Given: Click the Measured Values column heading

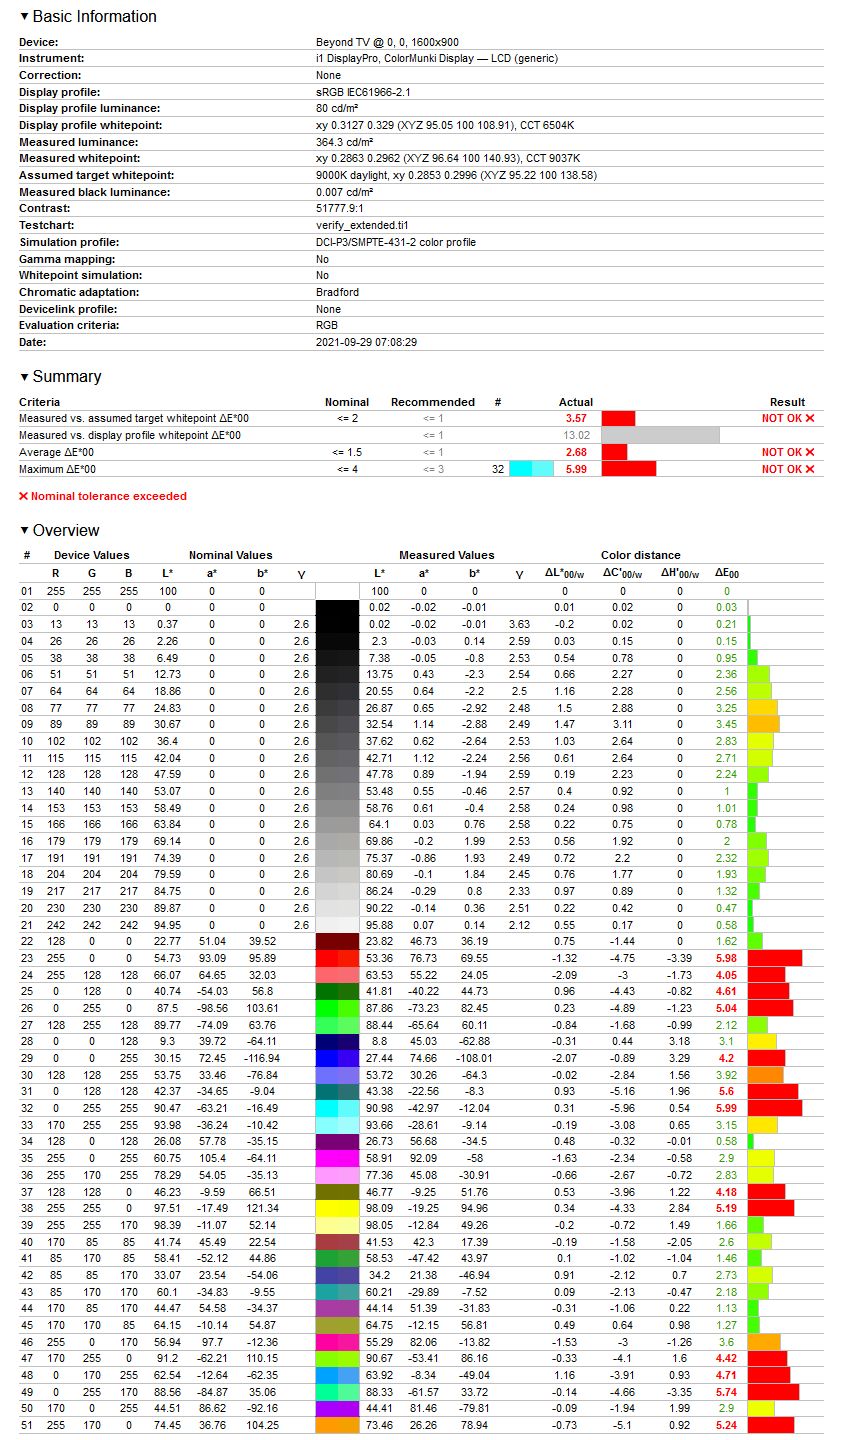Looking at the screenshot, I should click(446, 555).
